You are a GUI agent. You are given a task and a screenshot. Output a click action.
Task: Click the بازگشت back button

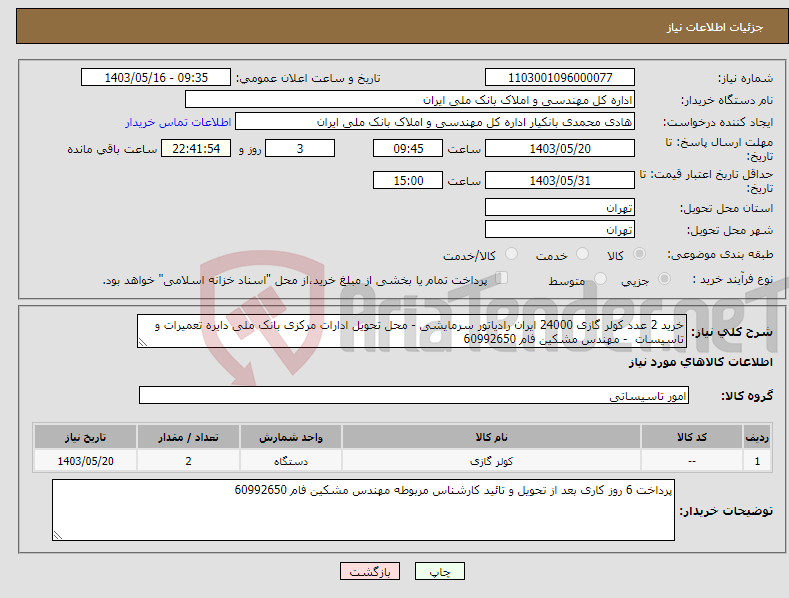pos(370,571)
